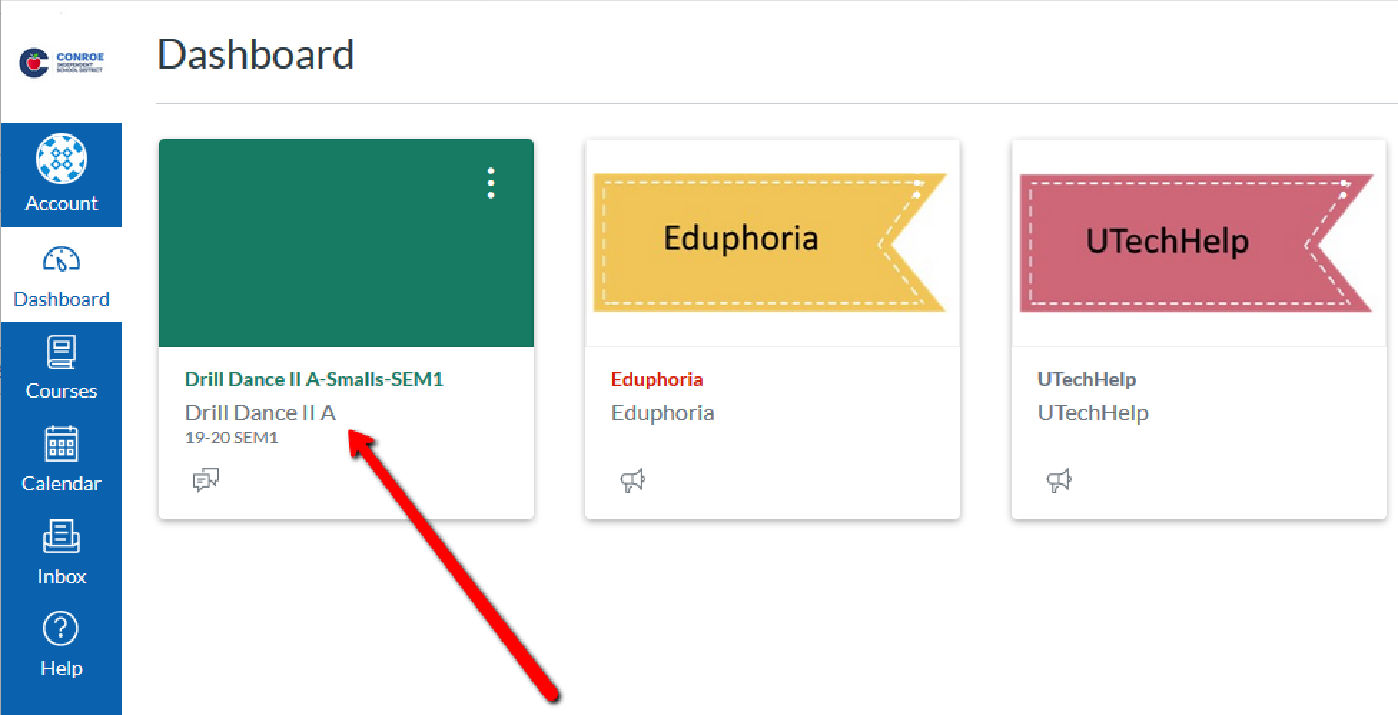Click the 19-20 SEM1 term text
This screenshot has height=715, width=1398.
pyautogui.click(x=231, y=438)
